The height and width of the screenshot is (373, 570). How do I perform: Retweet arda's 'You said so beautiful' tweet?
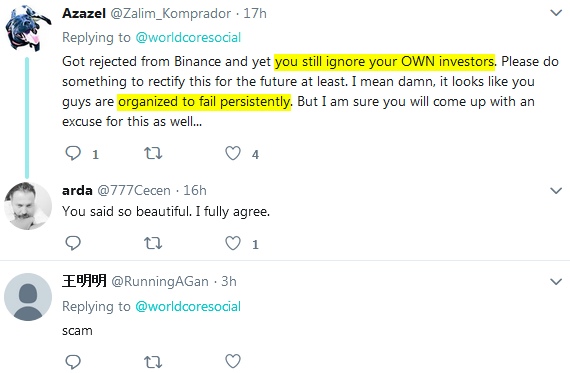[153, 243]
